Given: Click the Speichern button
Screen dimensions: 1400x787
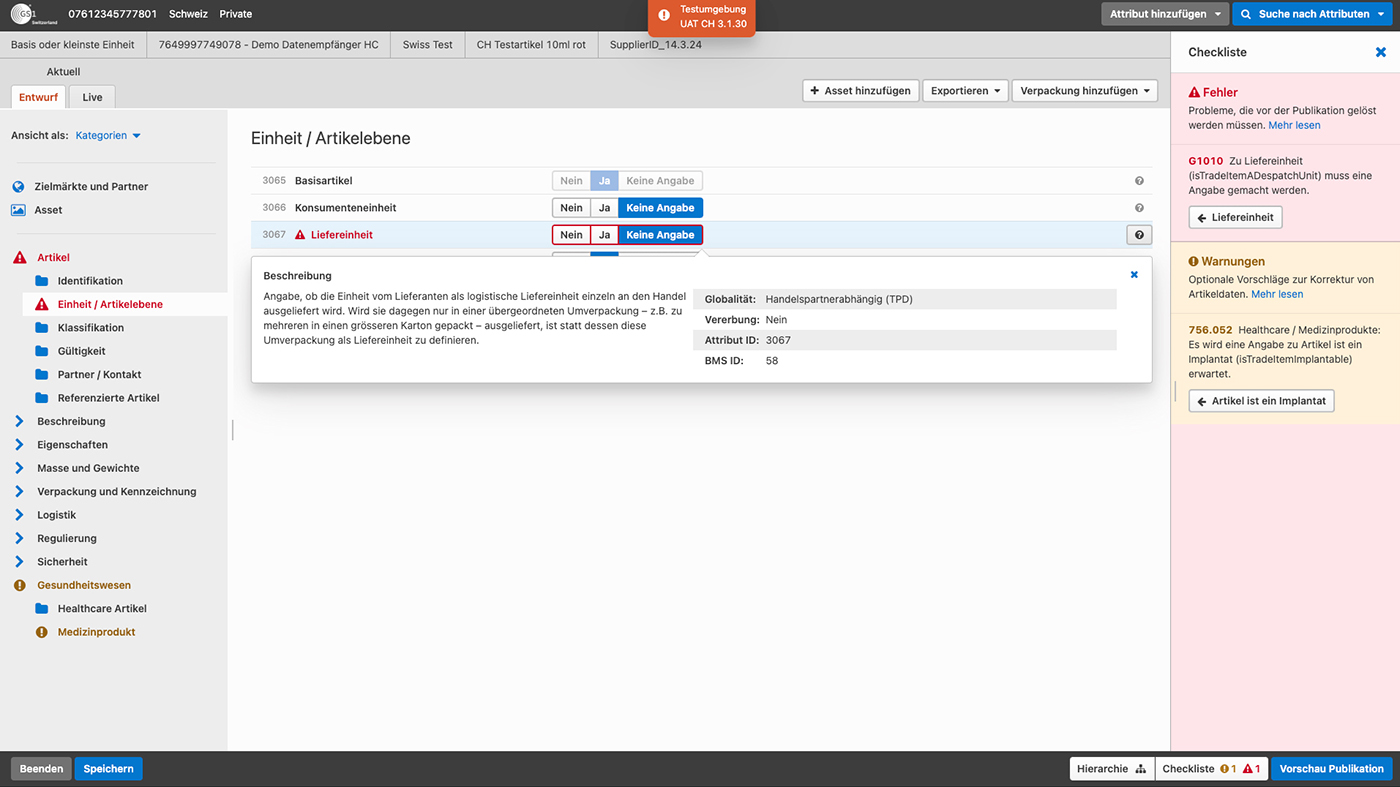Looking at the screenshot, I should point(109,769).
